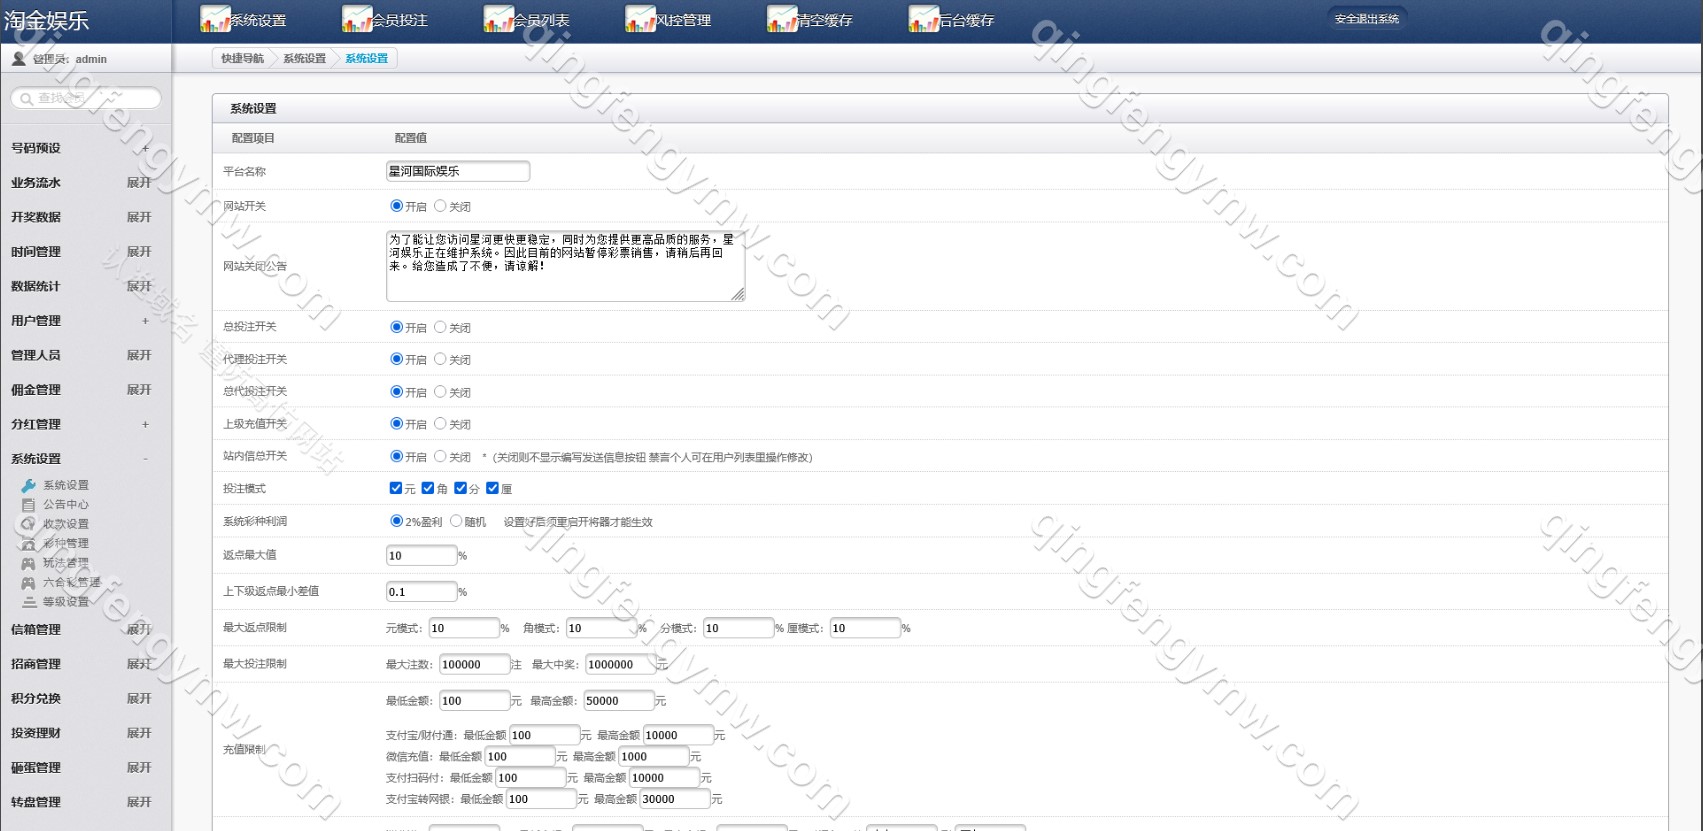Image resolution: width=1703 pixels, height=831 pixels.
Task: Click the chart icon next to 清空缓存
Action: tap(781, 19)
